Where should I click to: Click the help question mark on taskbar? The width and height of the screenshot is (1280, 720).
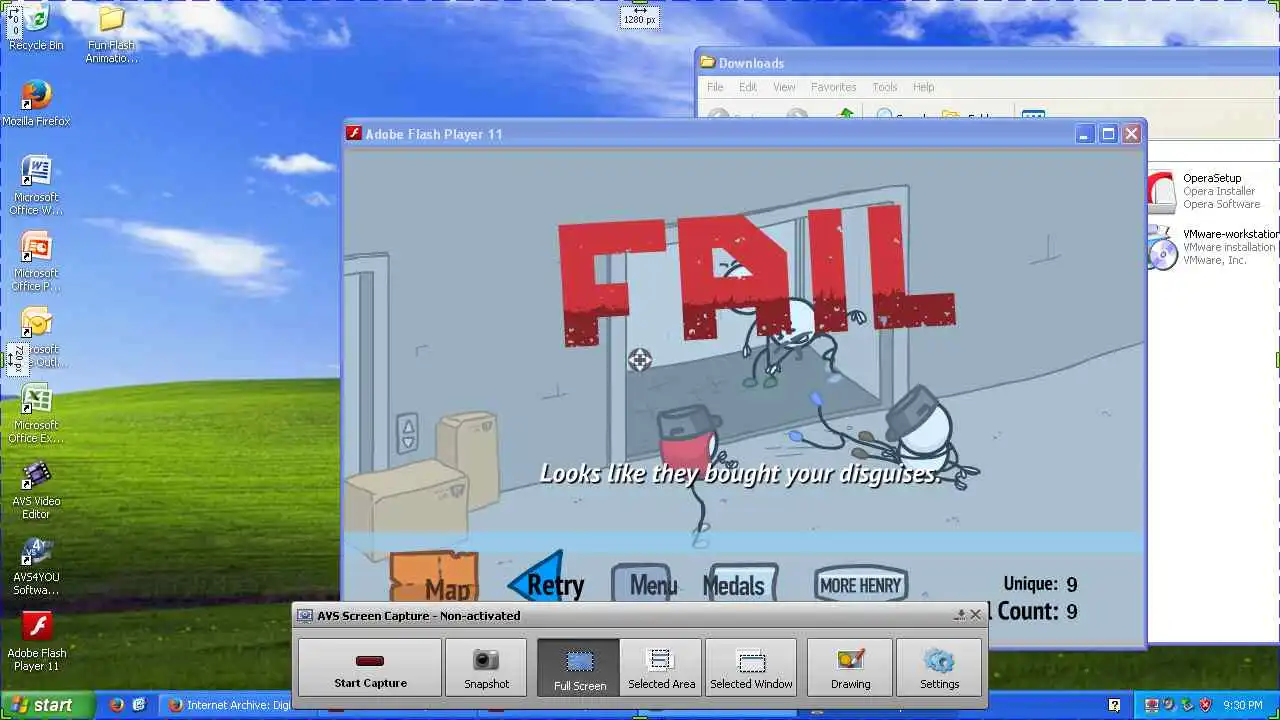[1114, 705]
